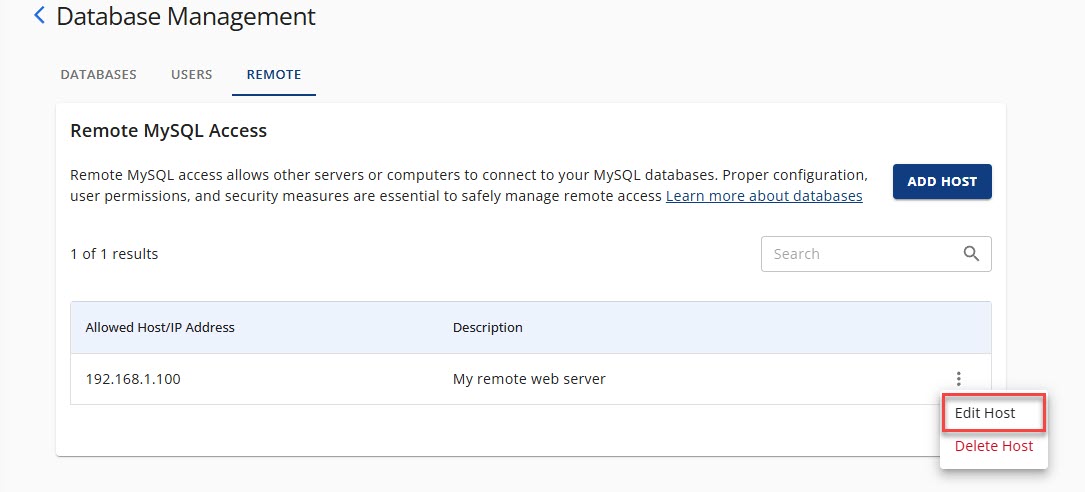Click the magnifier icon in Search box
1085x492 pixels.
pyautogui.click(x=971, y=254)
